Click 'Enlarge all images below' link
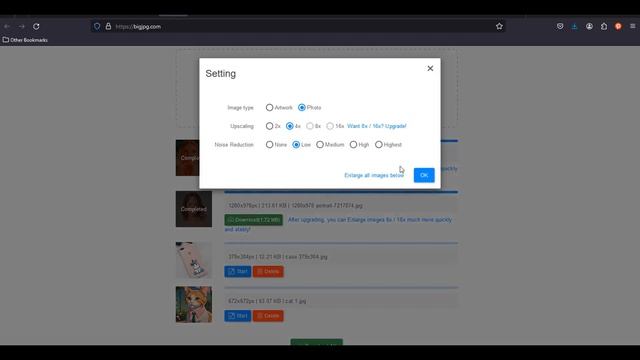The height and width of the screenshot is (360, 640). 374,176
